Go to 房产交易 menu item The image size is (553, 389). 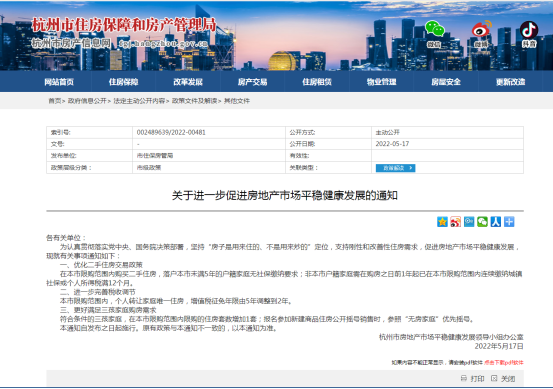[x=253, y=82]
